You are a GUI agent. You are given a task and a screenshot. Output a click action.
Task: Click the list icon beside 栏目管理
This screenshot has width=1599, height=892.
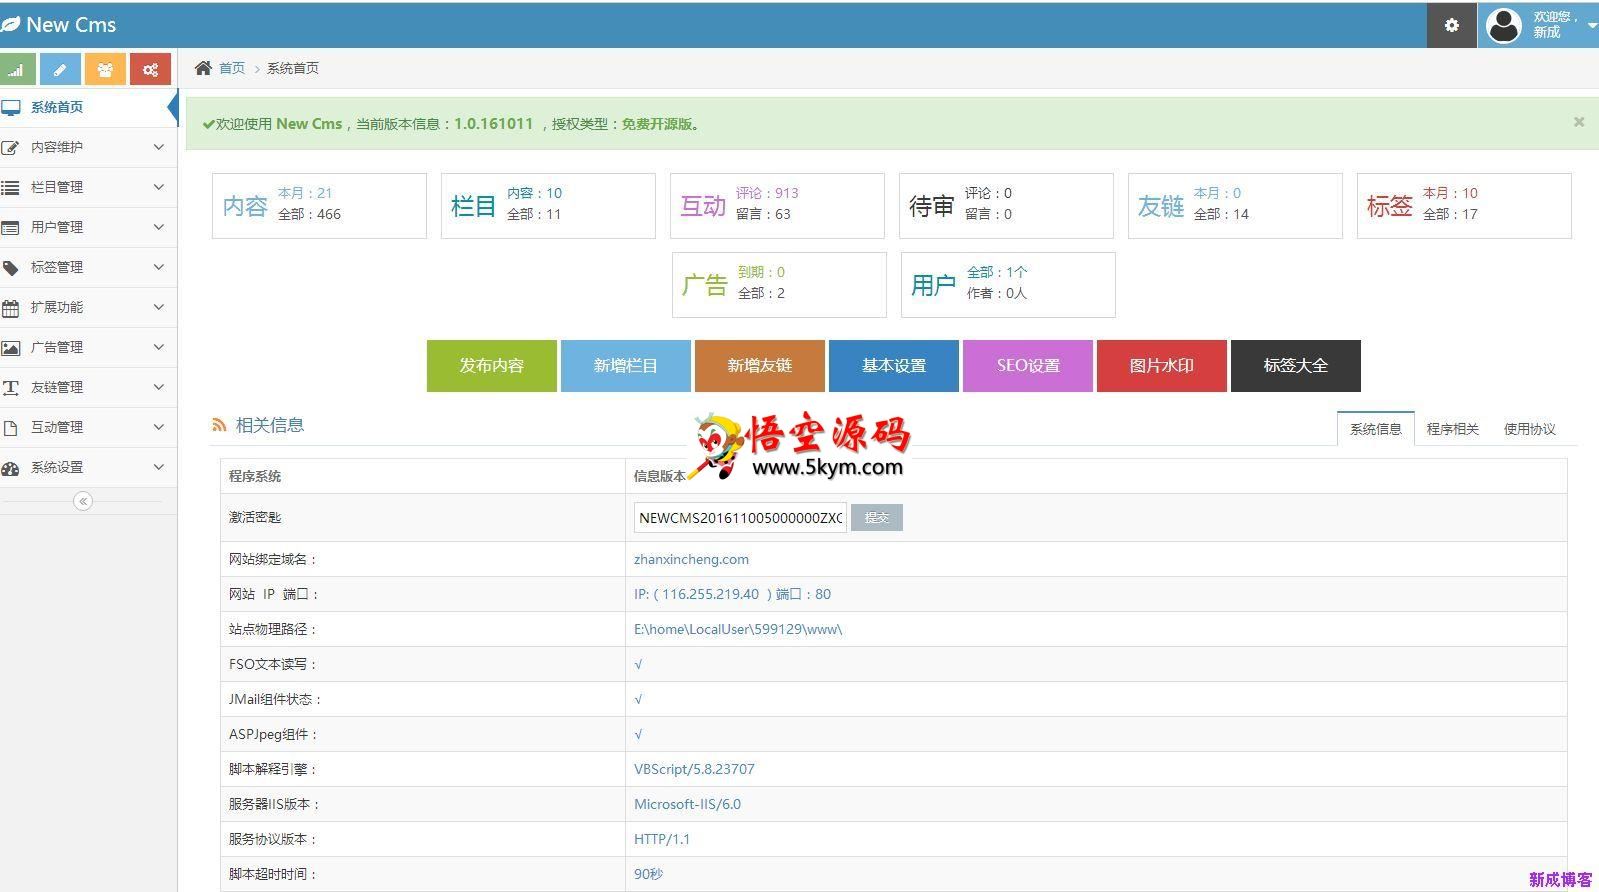coord(10,187)
